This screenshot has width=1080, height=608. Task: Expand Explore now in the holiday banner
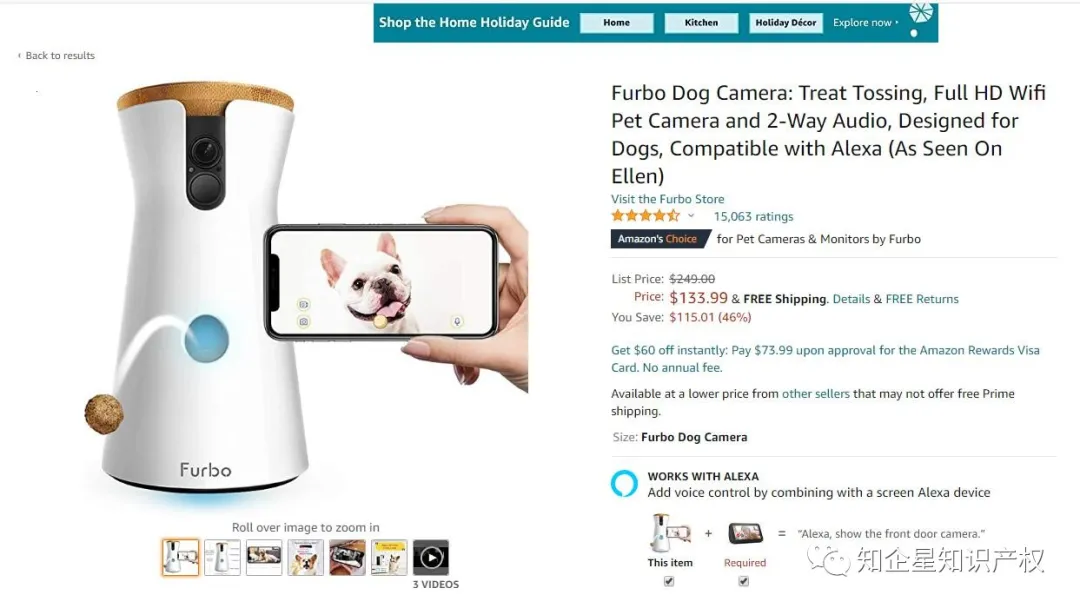pyautogui.click(x=866, y=23)
